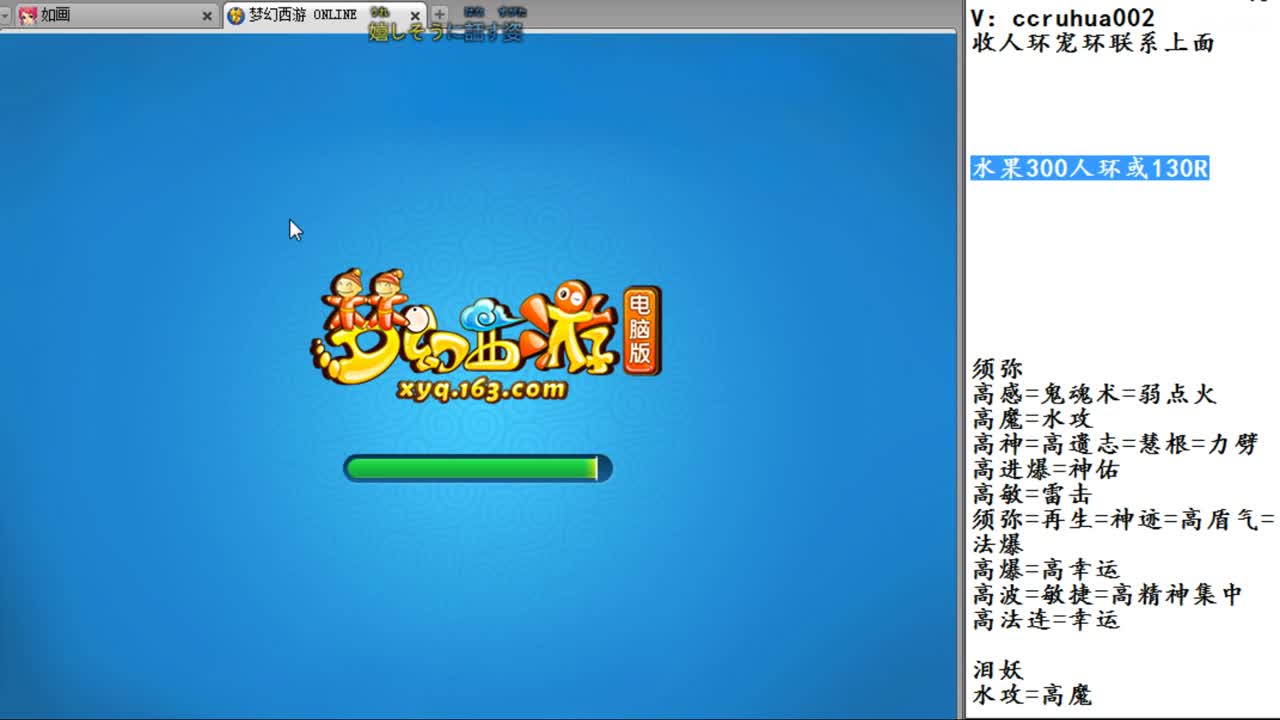
Task: Click the V: ccruhua002 text
Action: point(1063,18)
